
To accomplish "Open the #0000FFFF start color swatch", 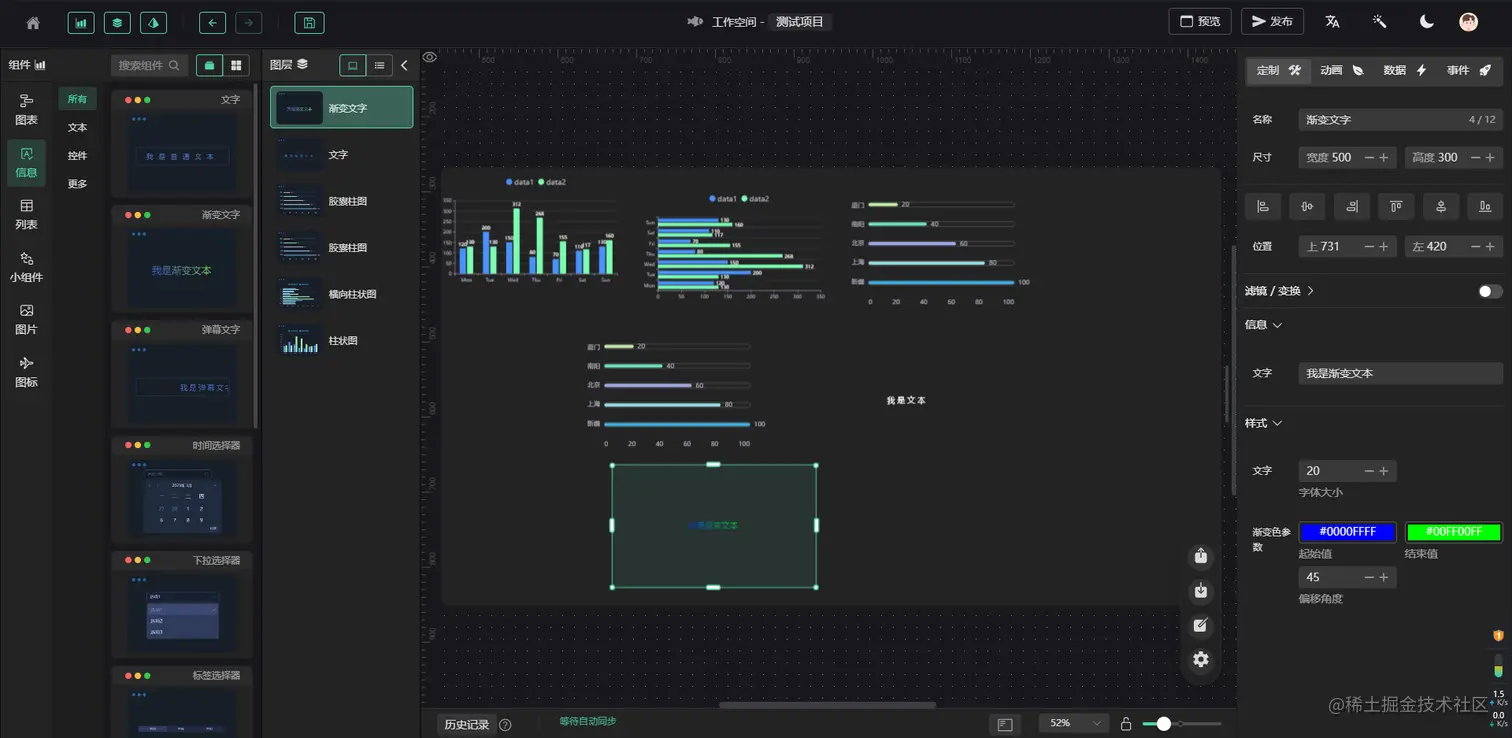I will (x=1347, y=532).
